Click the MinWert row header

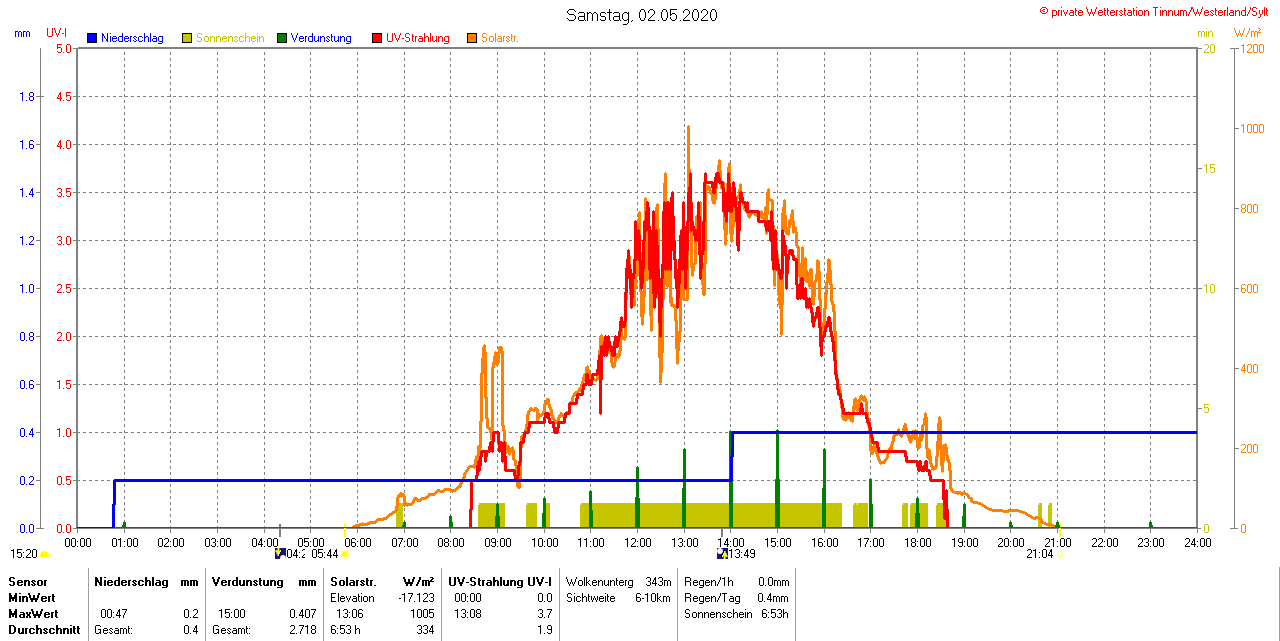(x=33, y=597)
